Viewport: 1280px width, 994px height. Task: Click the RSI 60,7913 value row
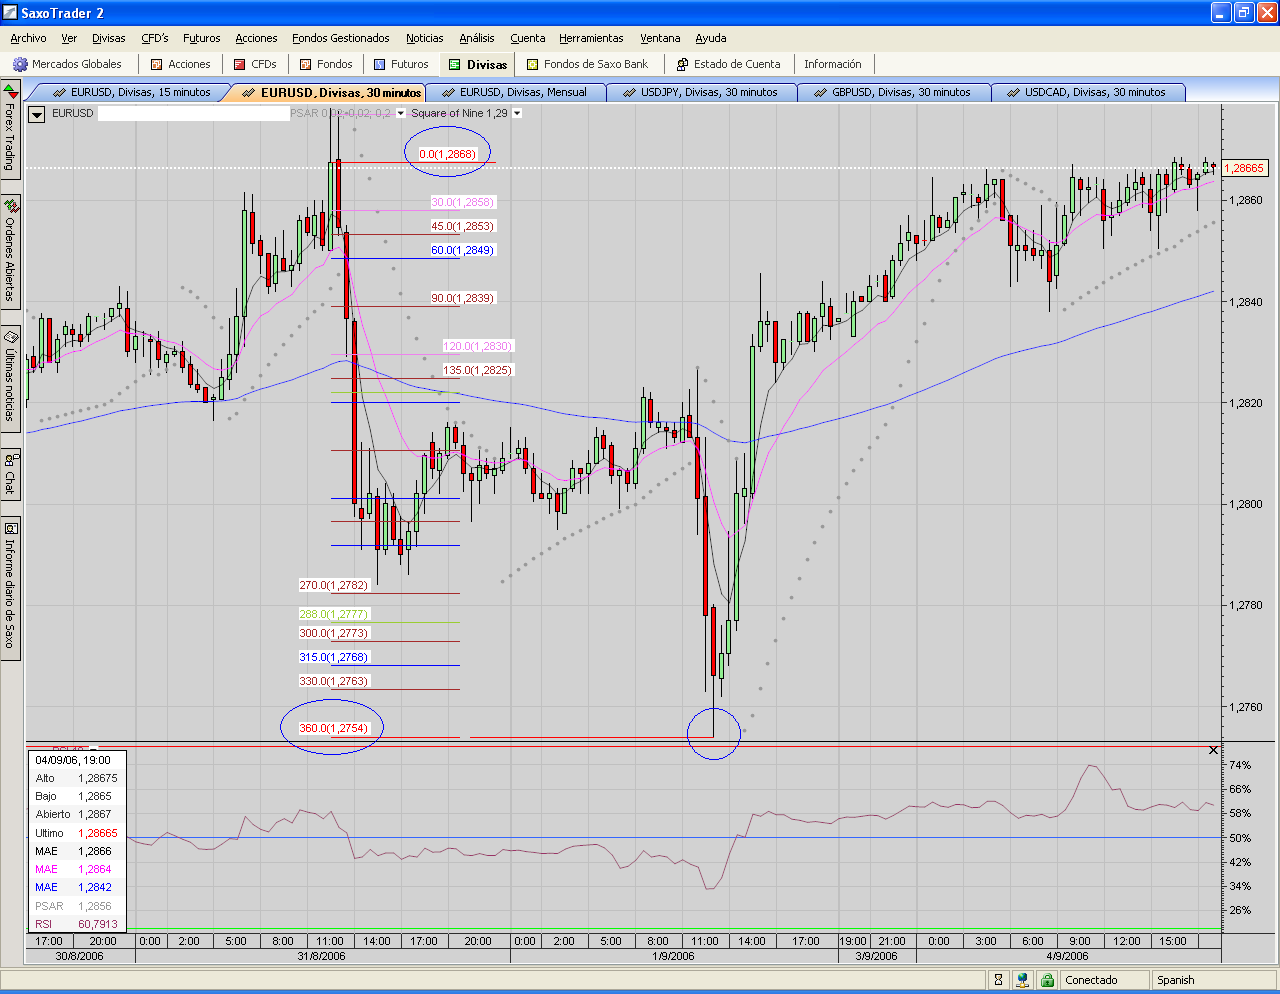(x=77, y=924)
